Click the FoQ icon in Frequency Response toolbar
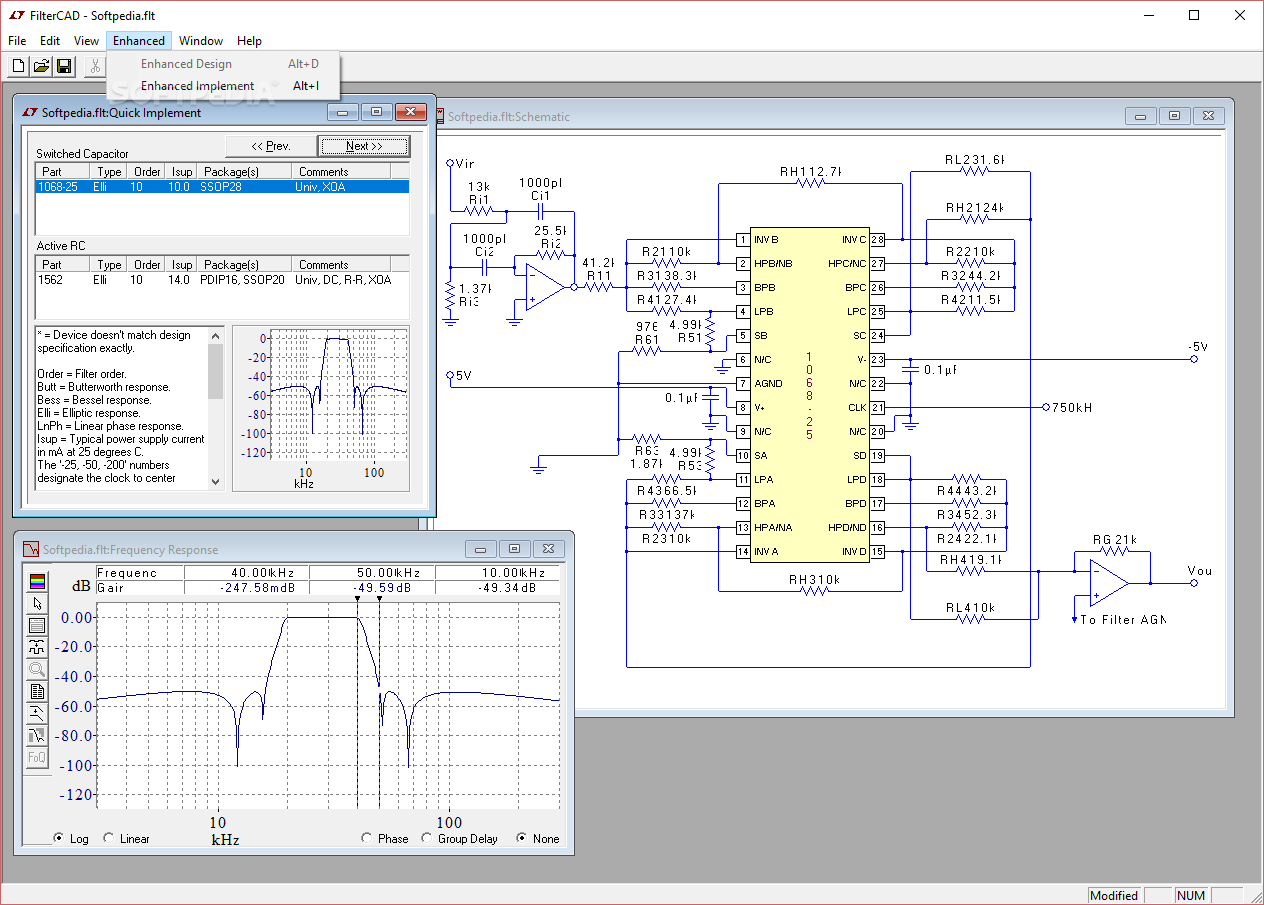The image size is (1264, 905). tap(37, 757)
